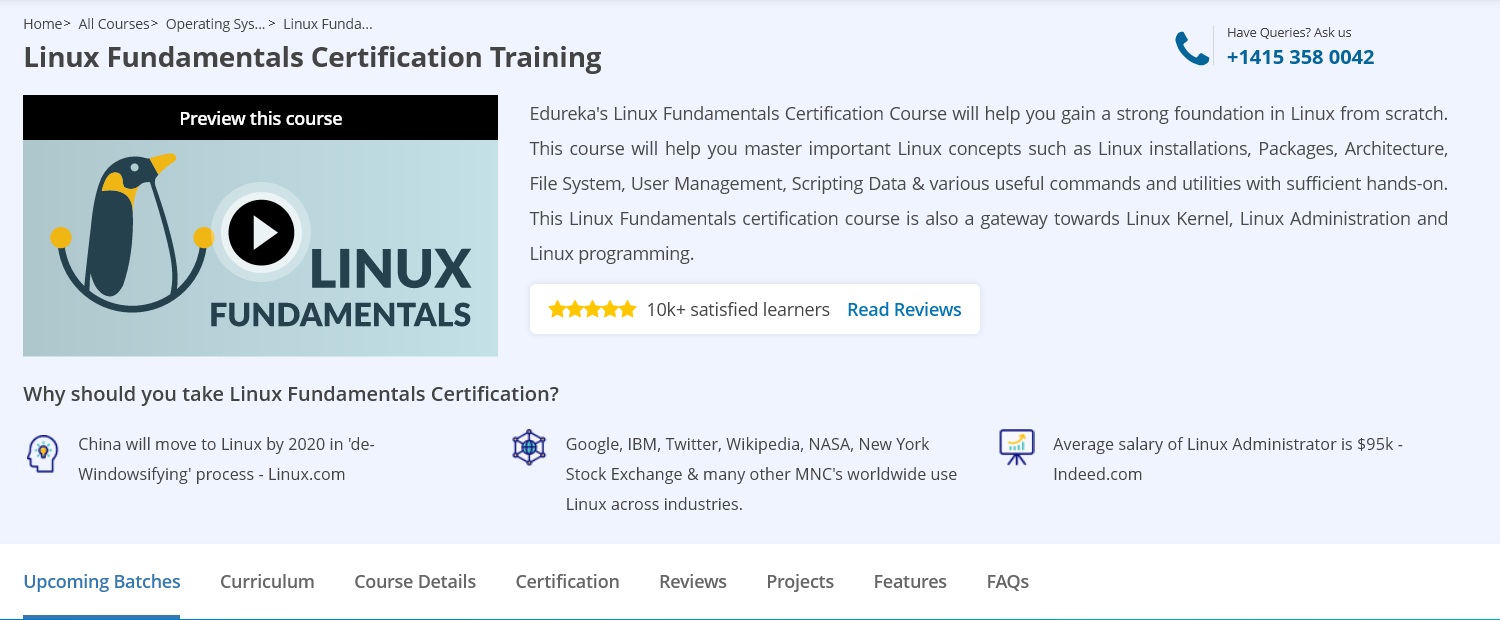1500x620 pixels.
Task: Click the network icon next to Google IBM fact
Action: (529, 447)
